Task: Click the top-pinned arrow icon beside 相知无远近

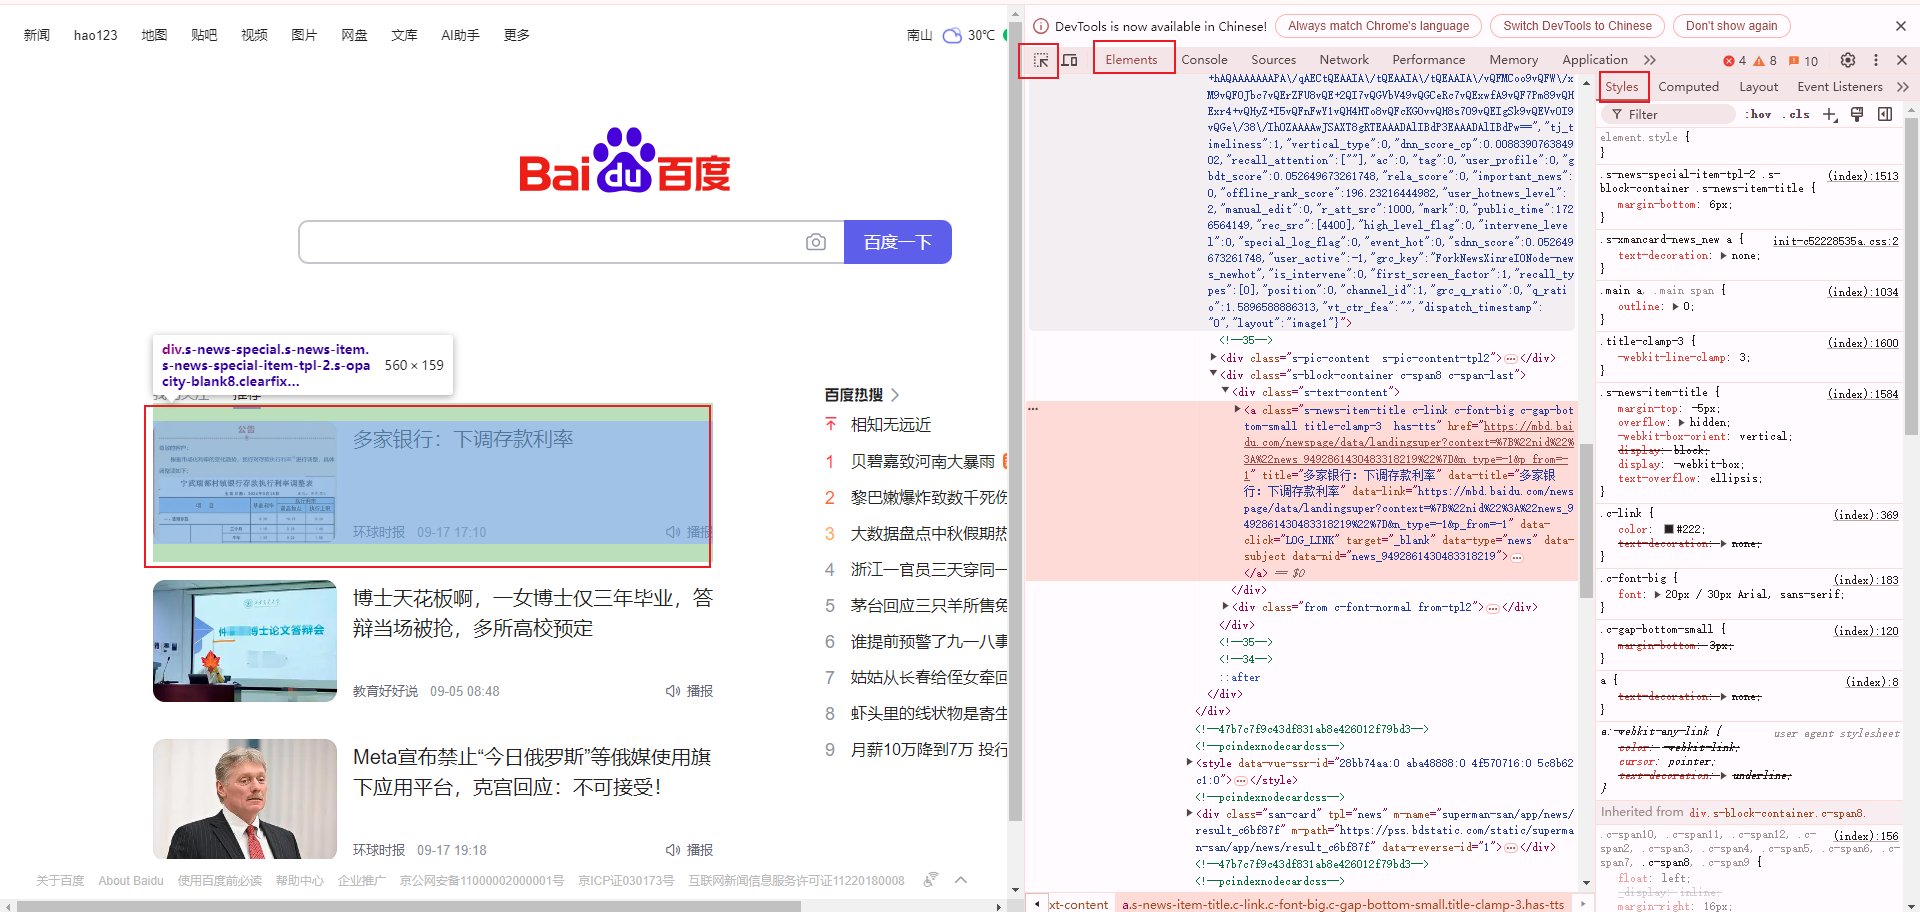Action: [x=830, y=424]
